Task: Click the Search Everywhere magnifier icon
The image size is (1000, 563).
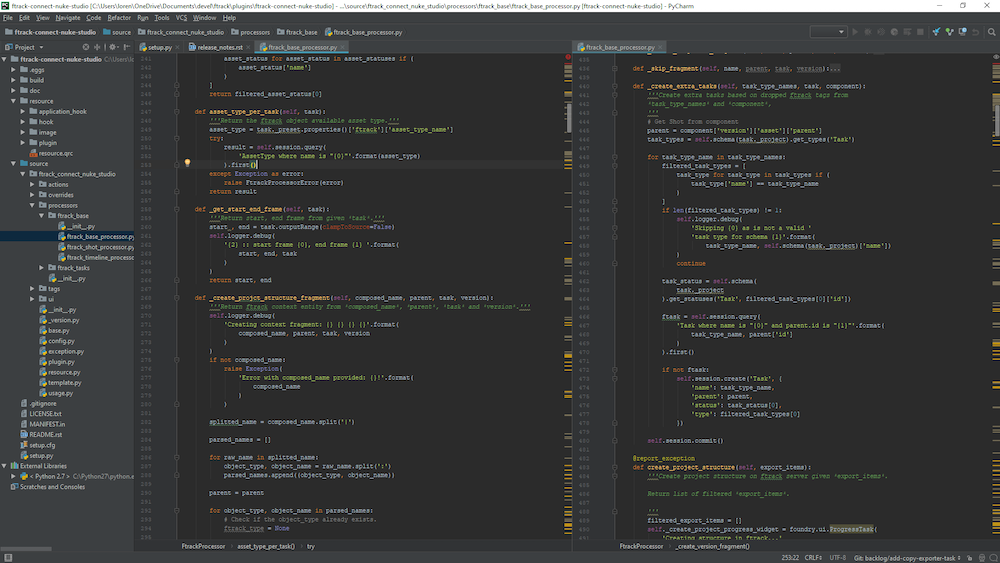Action: [x=991, y=32]
